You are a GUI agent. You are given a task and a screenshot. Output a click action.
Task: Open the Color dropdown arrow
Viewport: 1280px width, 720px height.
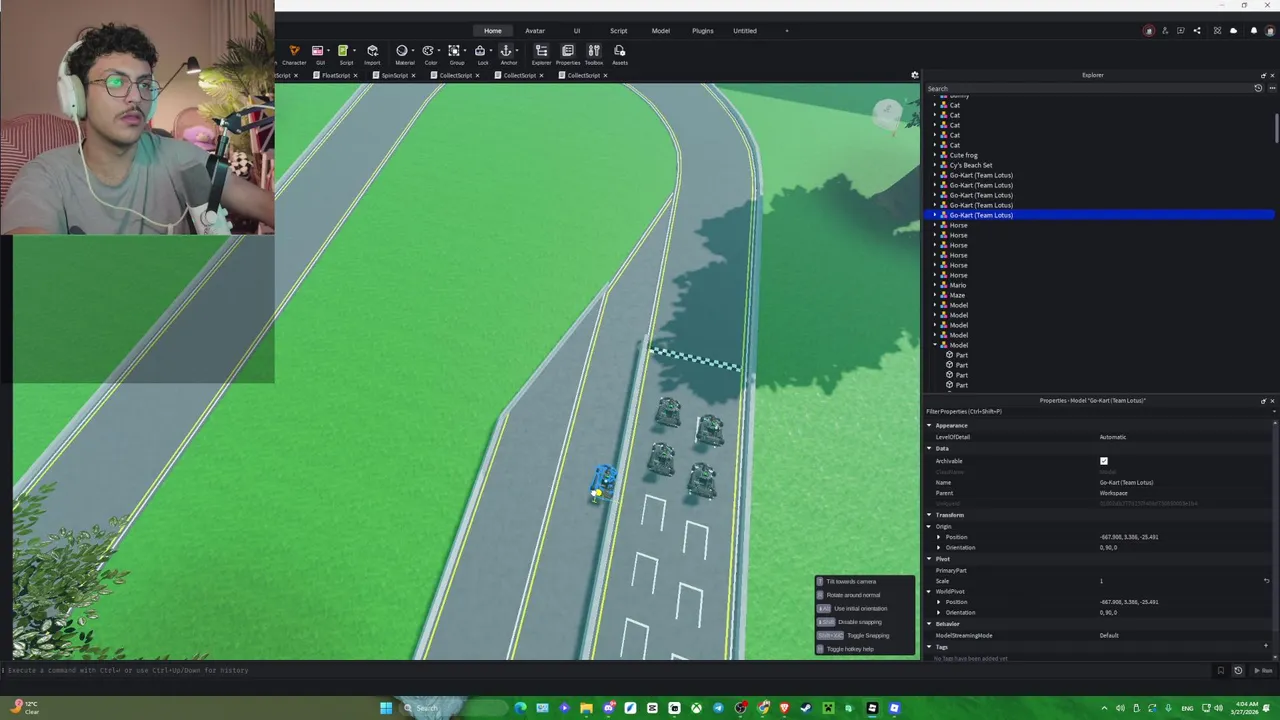click(439, 50)
